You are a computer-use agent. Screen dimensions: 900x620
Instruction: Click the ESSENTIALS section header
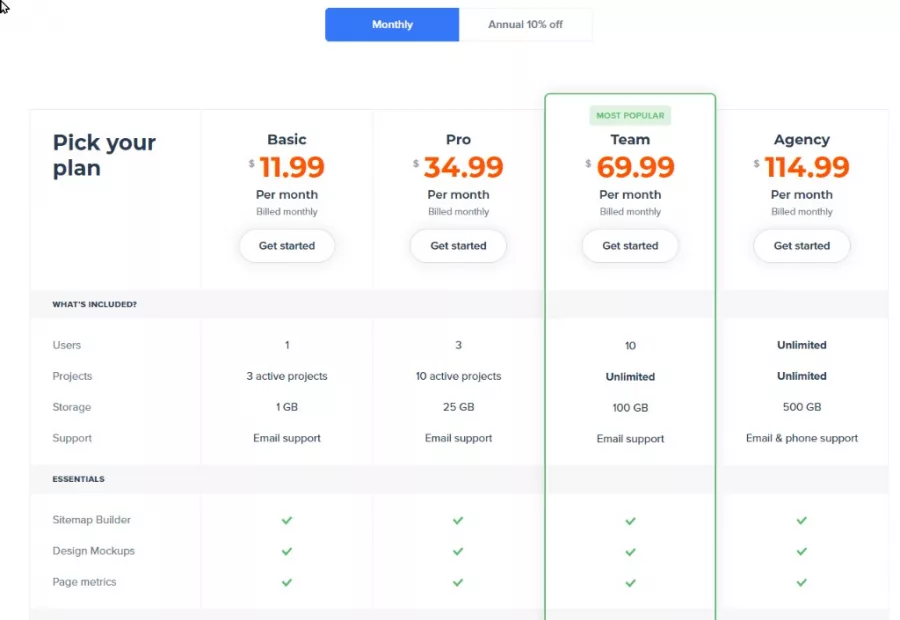(79, 479)
